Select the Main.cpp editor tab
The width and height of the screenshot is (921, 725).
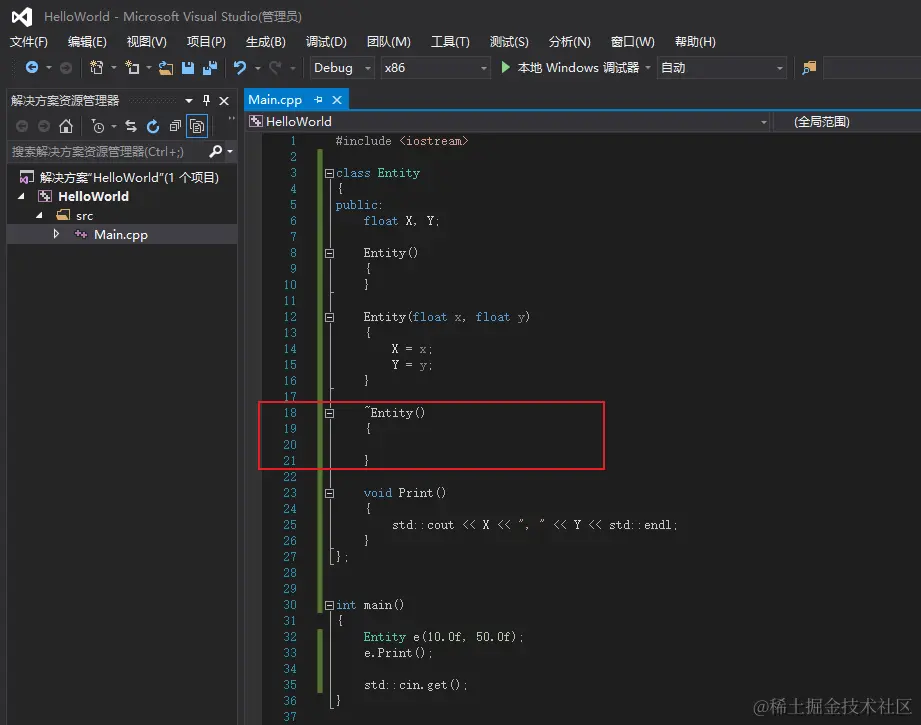(x=275, y=100)
